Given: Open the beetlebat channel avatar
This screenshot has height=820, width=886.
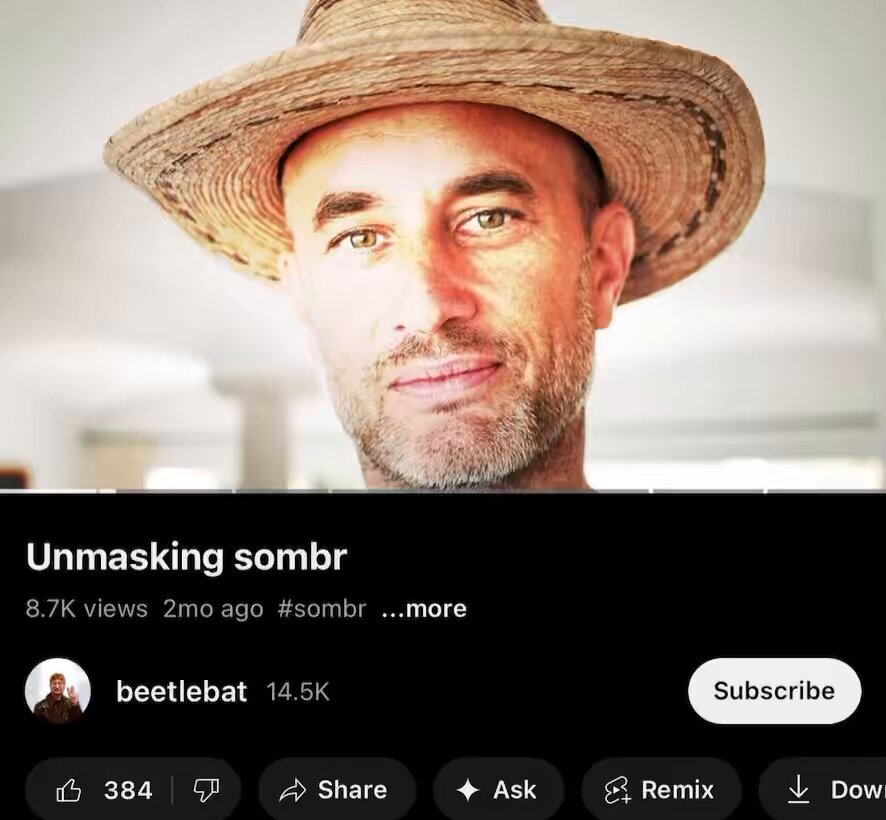Looking at the screenshot, I should (x=58, y=691).
